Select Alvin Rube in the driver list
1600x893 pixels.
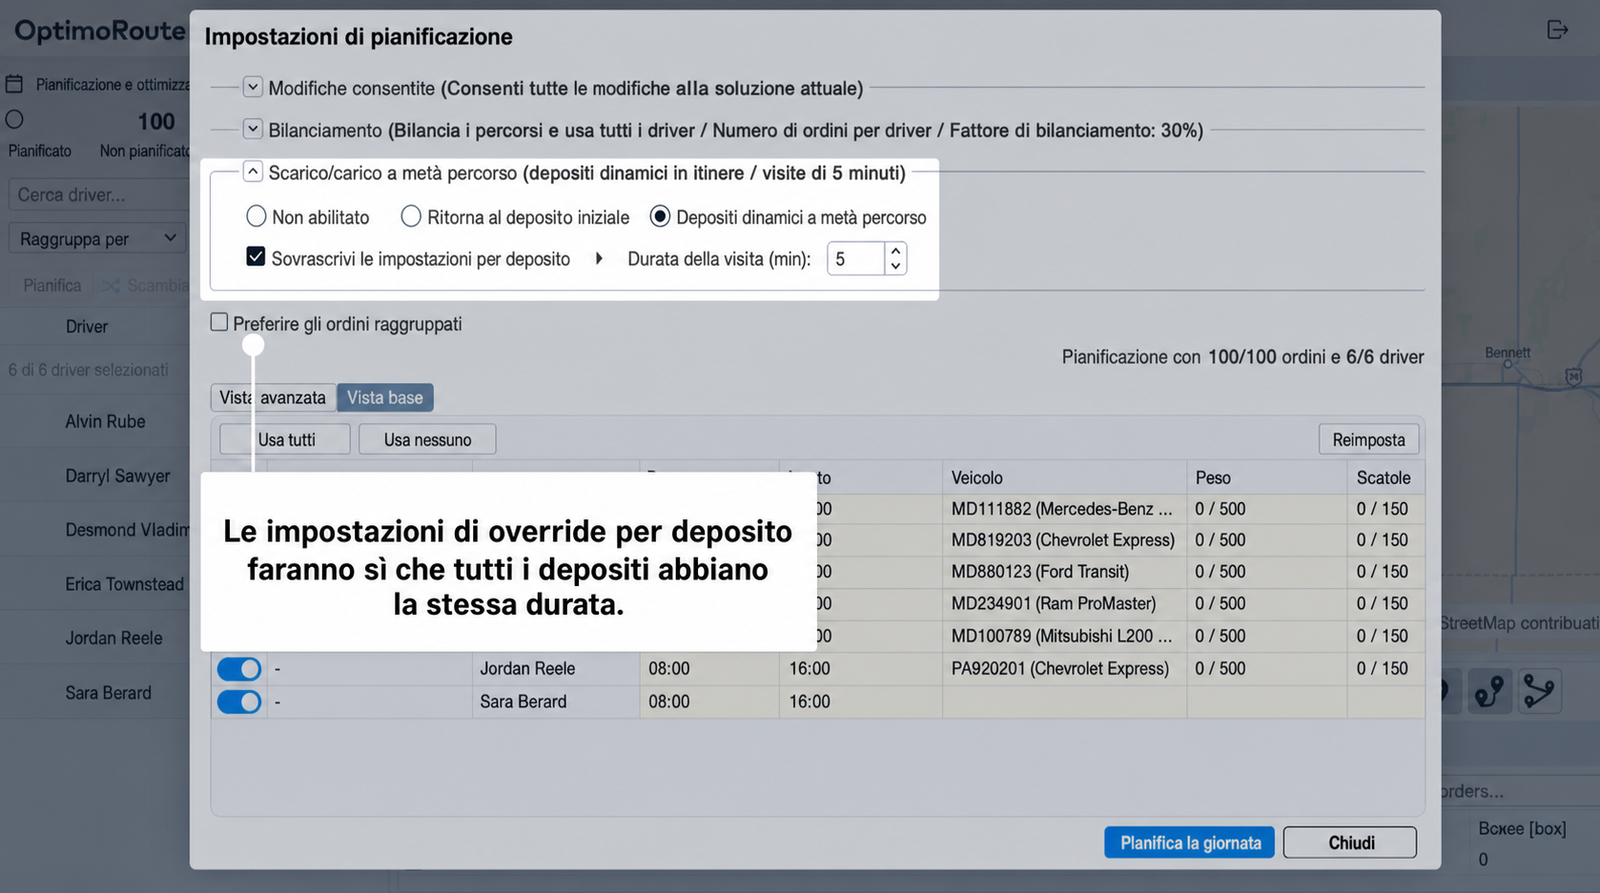click(x=105, y=422)
